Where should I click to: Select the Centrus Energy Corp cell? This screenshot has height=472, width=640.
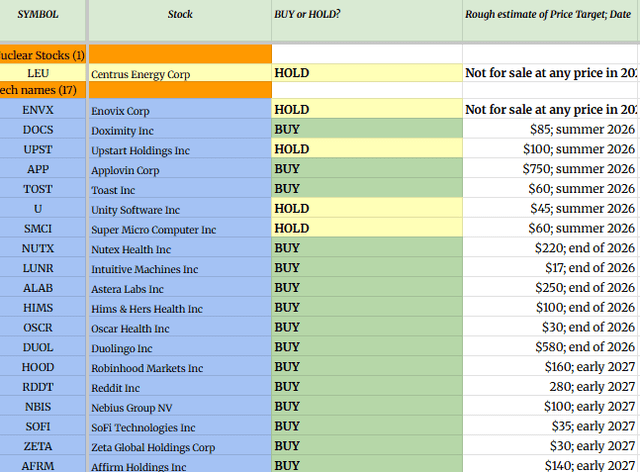pos(180,73)
